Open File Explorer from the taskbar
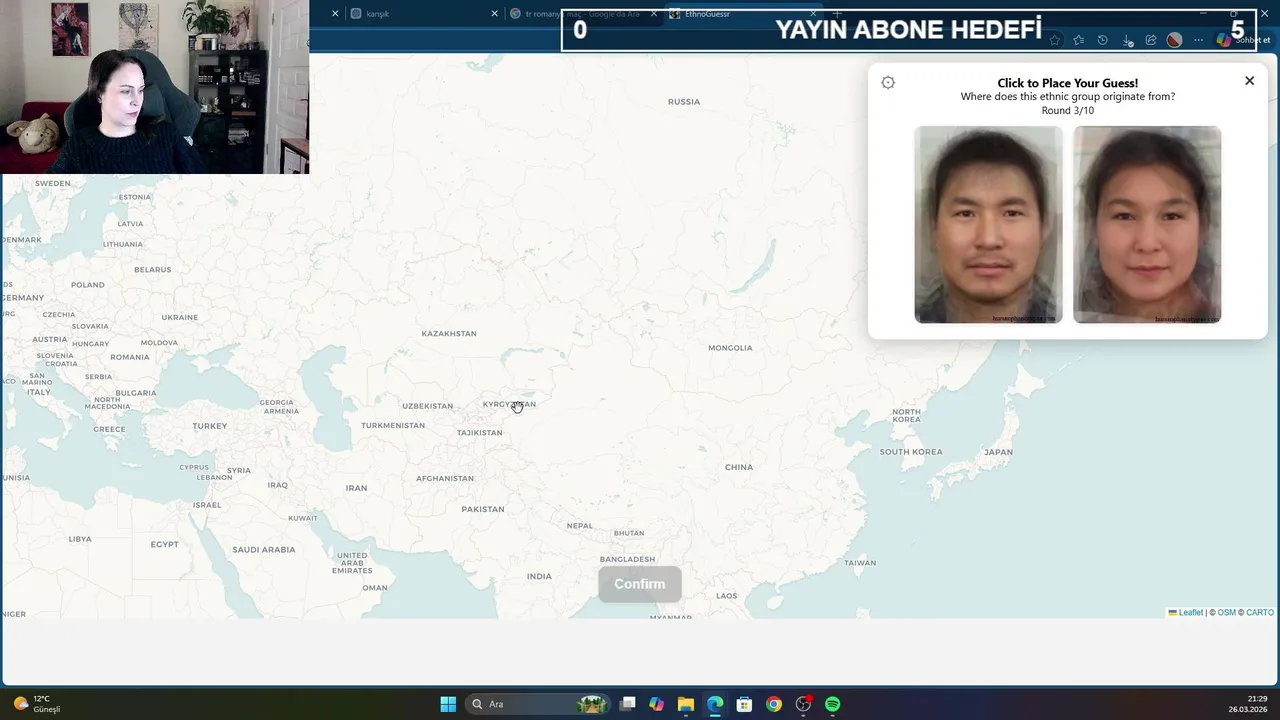Viewport: 1280px width, 720px height. pos(686,704)
